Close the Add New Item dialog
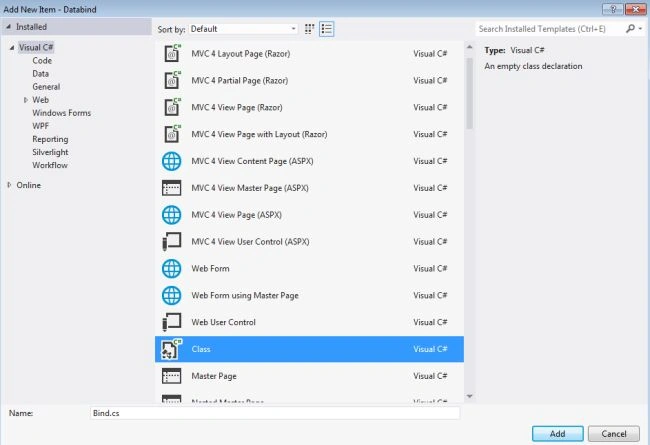Viewport: 650px width, 445px height. click(635, 9)
